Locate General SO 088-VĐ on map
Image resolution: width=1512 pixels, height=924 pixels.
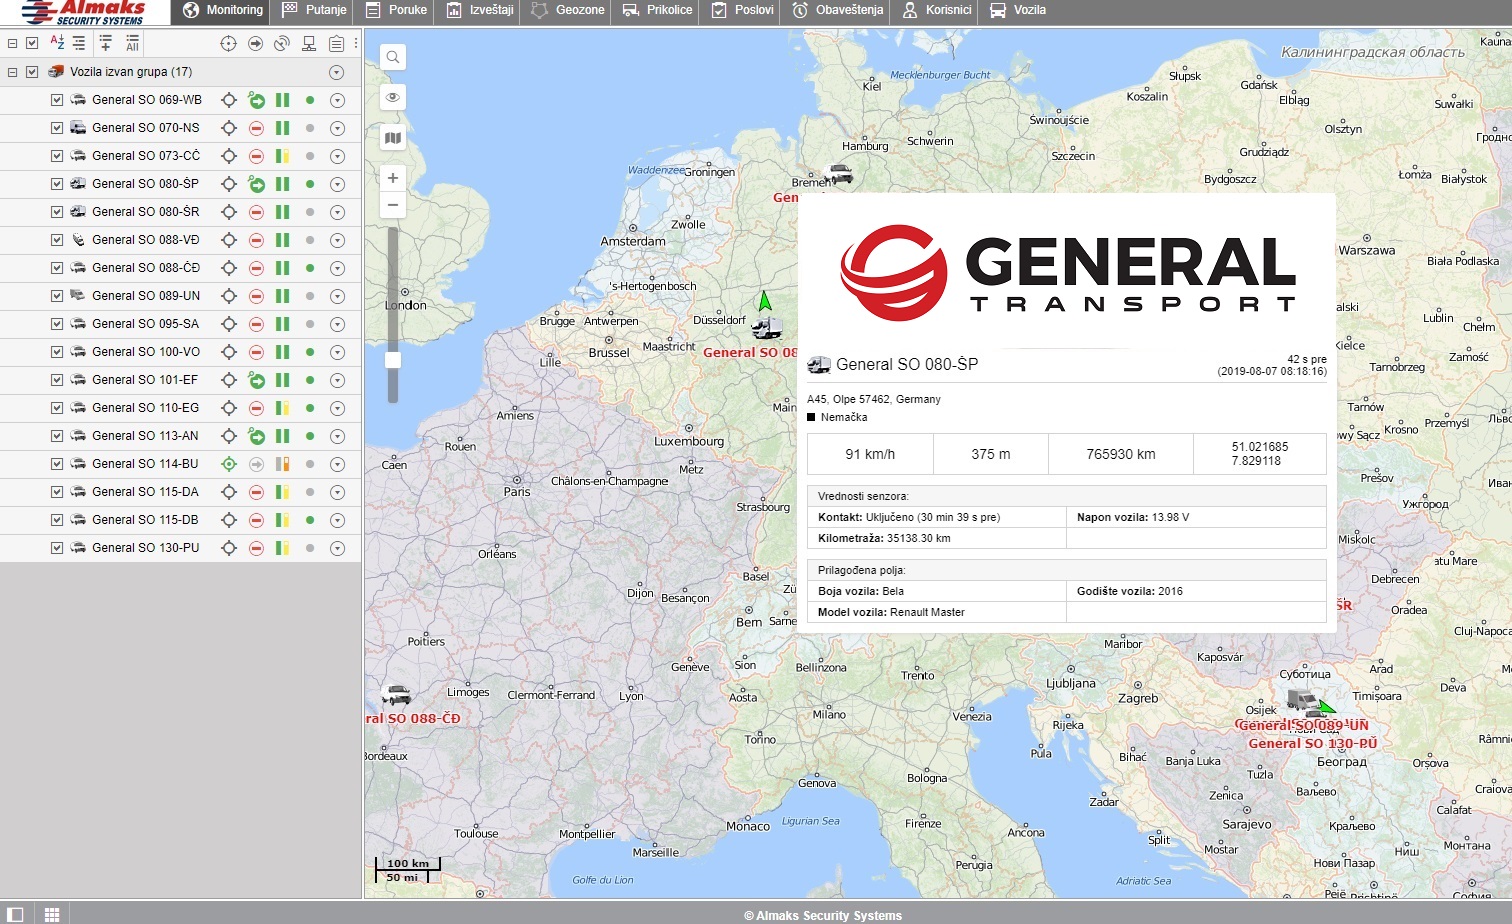(229, 240)
